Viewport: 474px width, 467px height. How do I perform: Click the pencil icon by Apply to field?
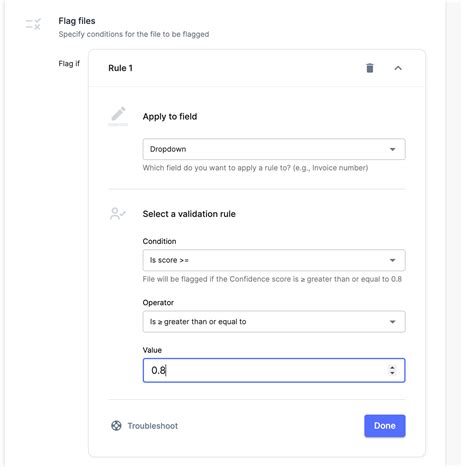pos(118,116)
